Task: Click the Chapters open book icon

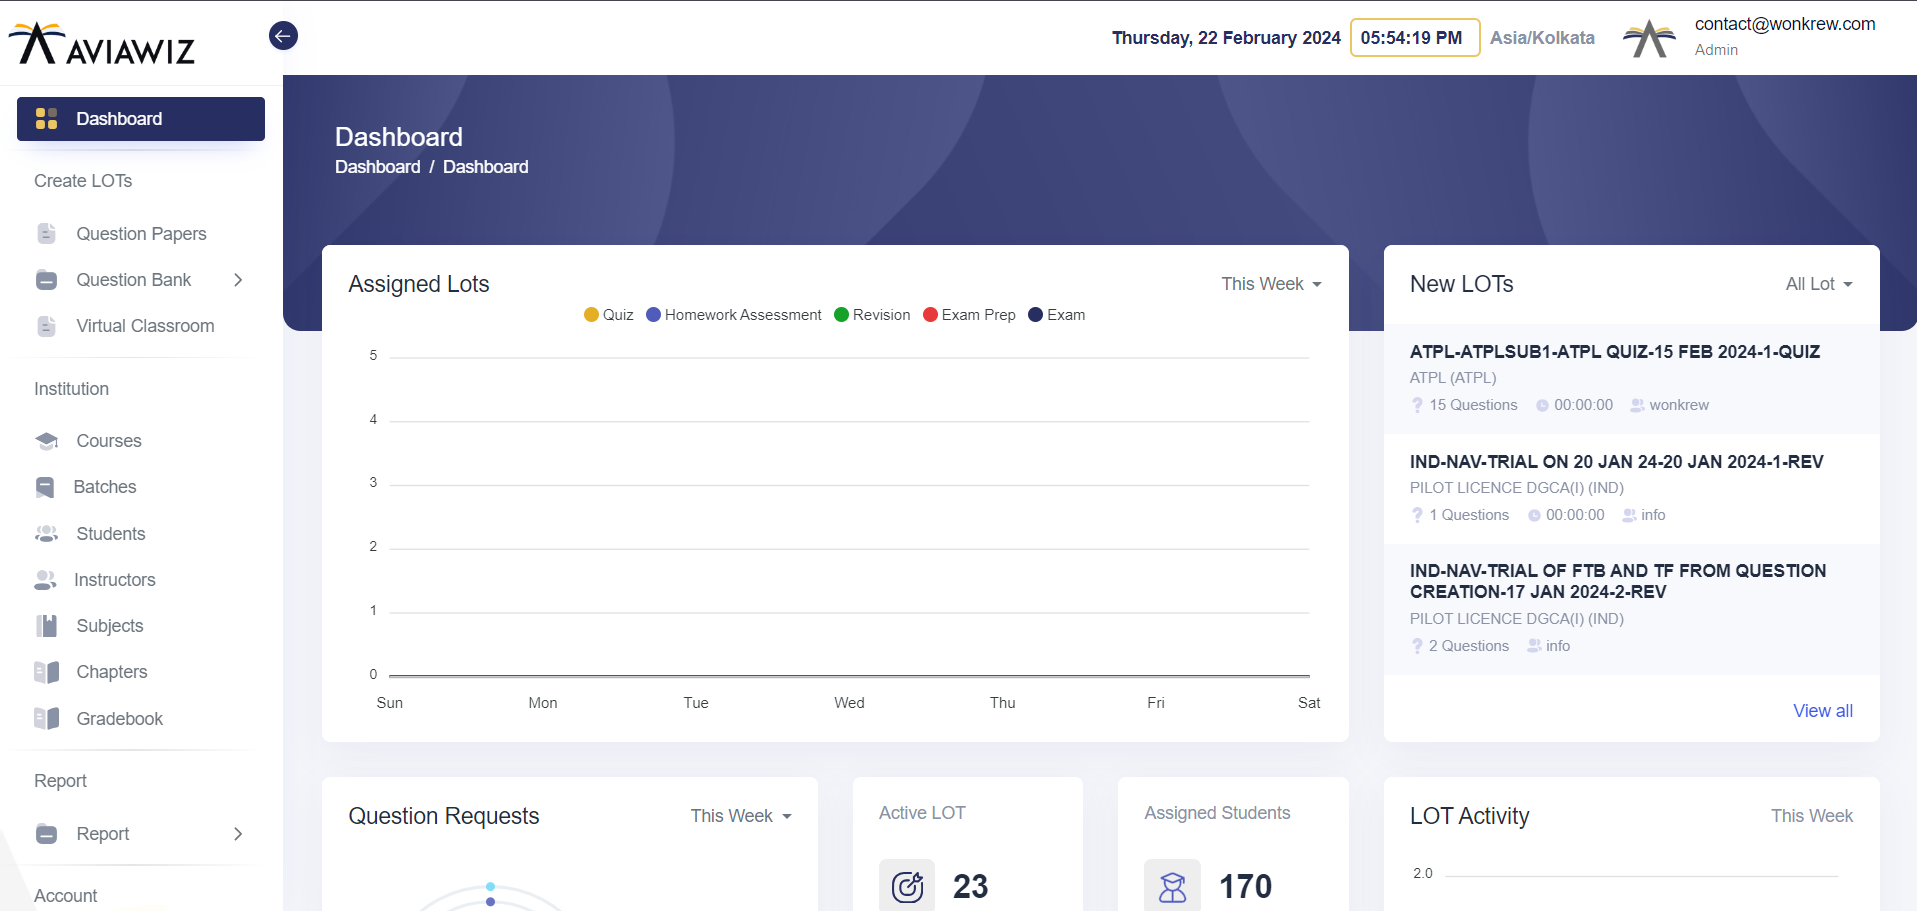Action: pyautogui.click(x=46, y=672)
